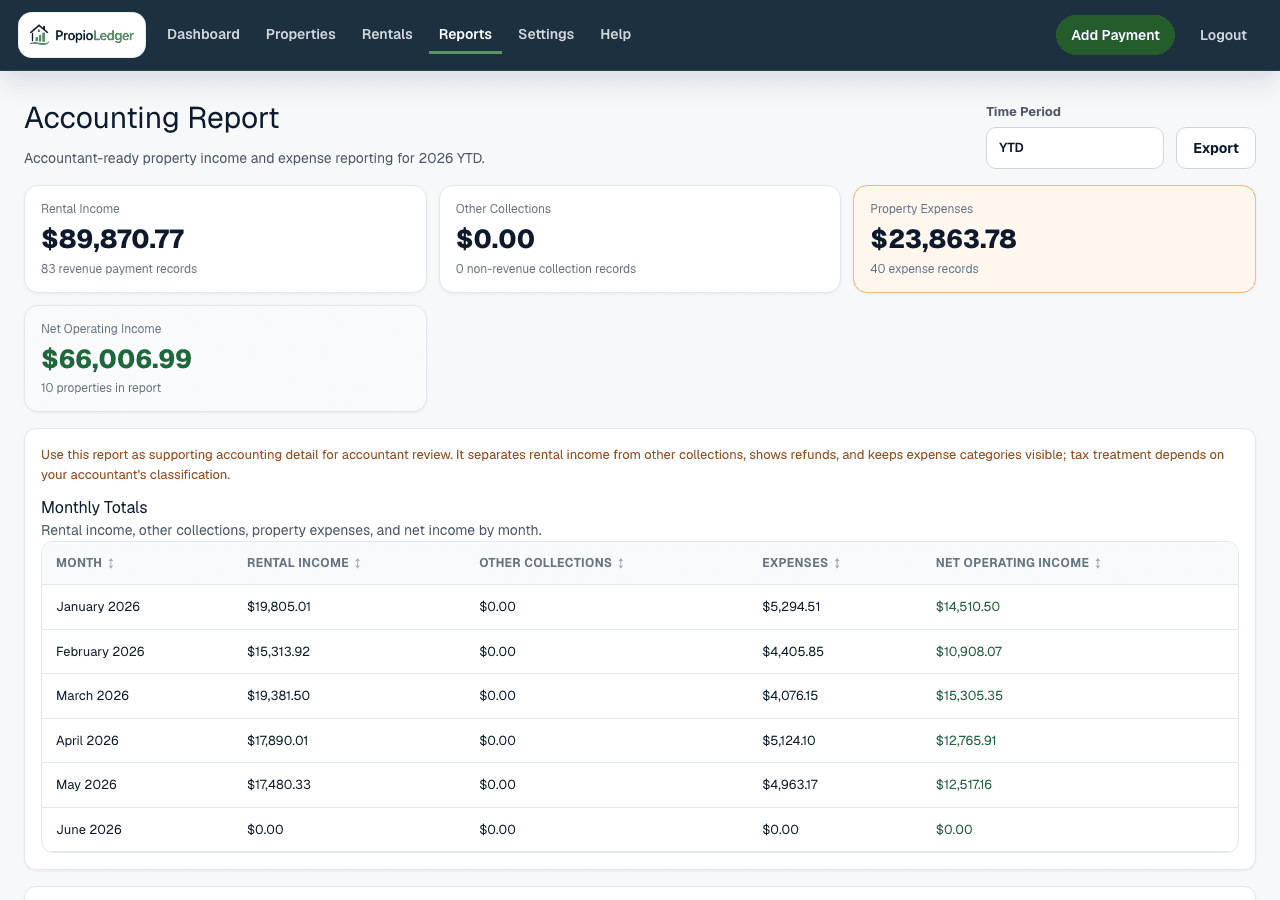Go to the Dashboard menu

203,34
